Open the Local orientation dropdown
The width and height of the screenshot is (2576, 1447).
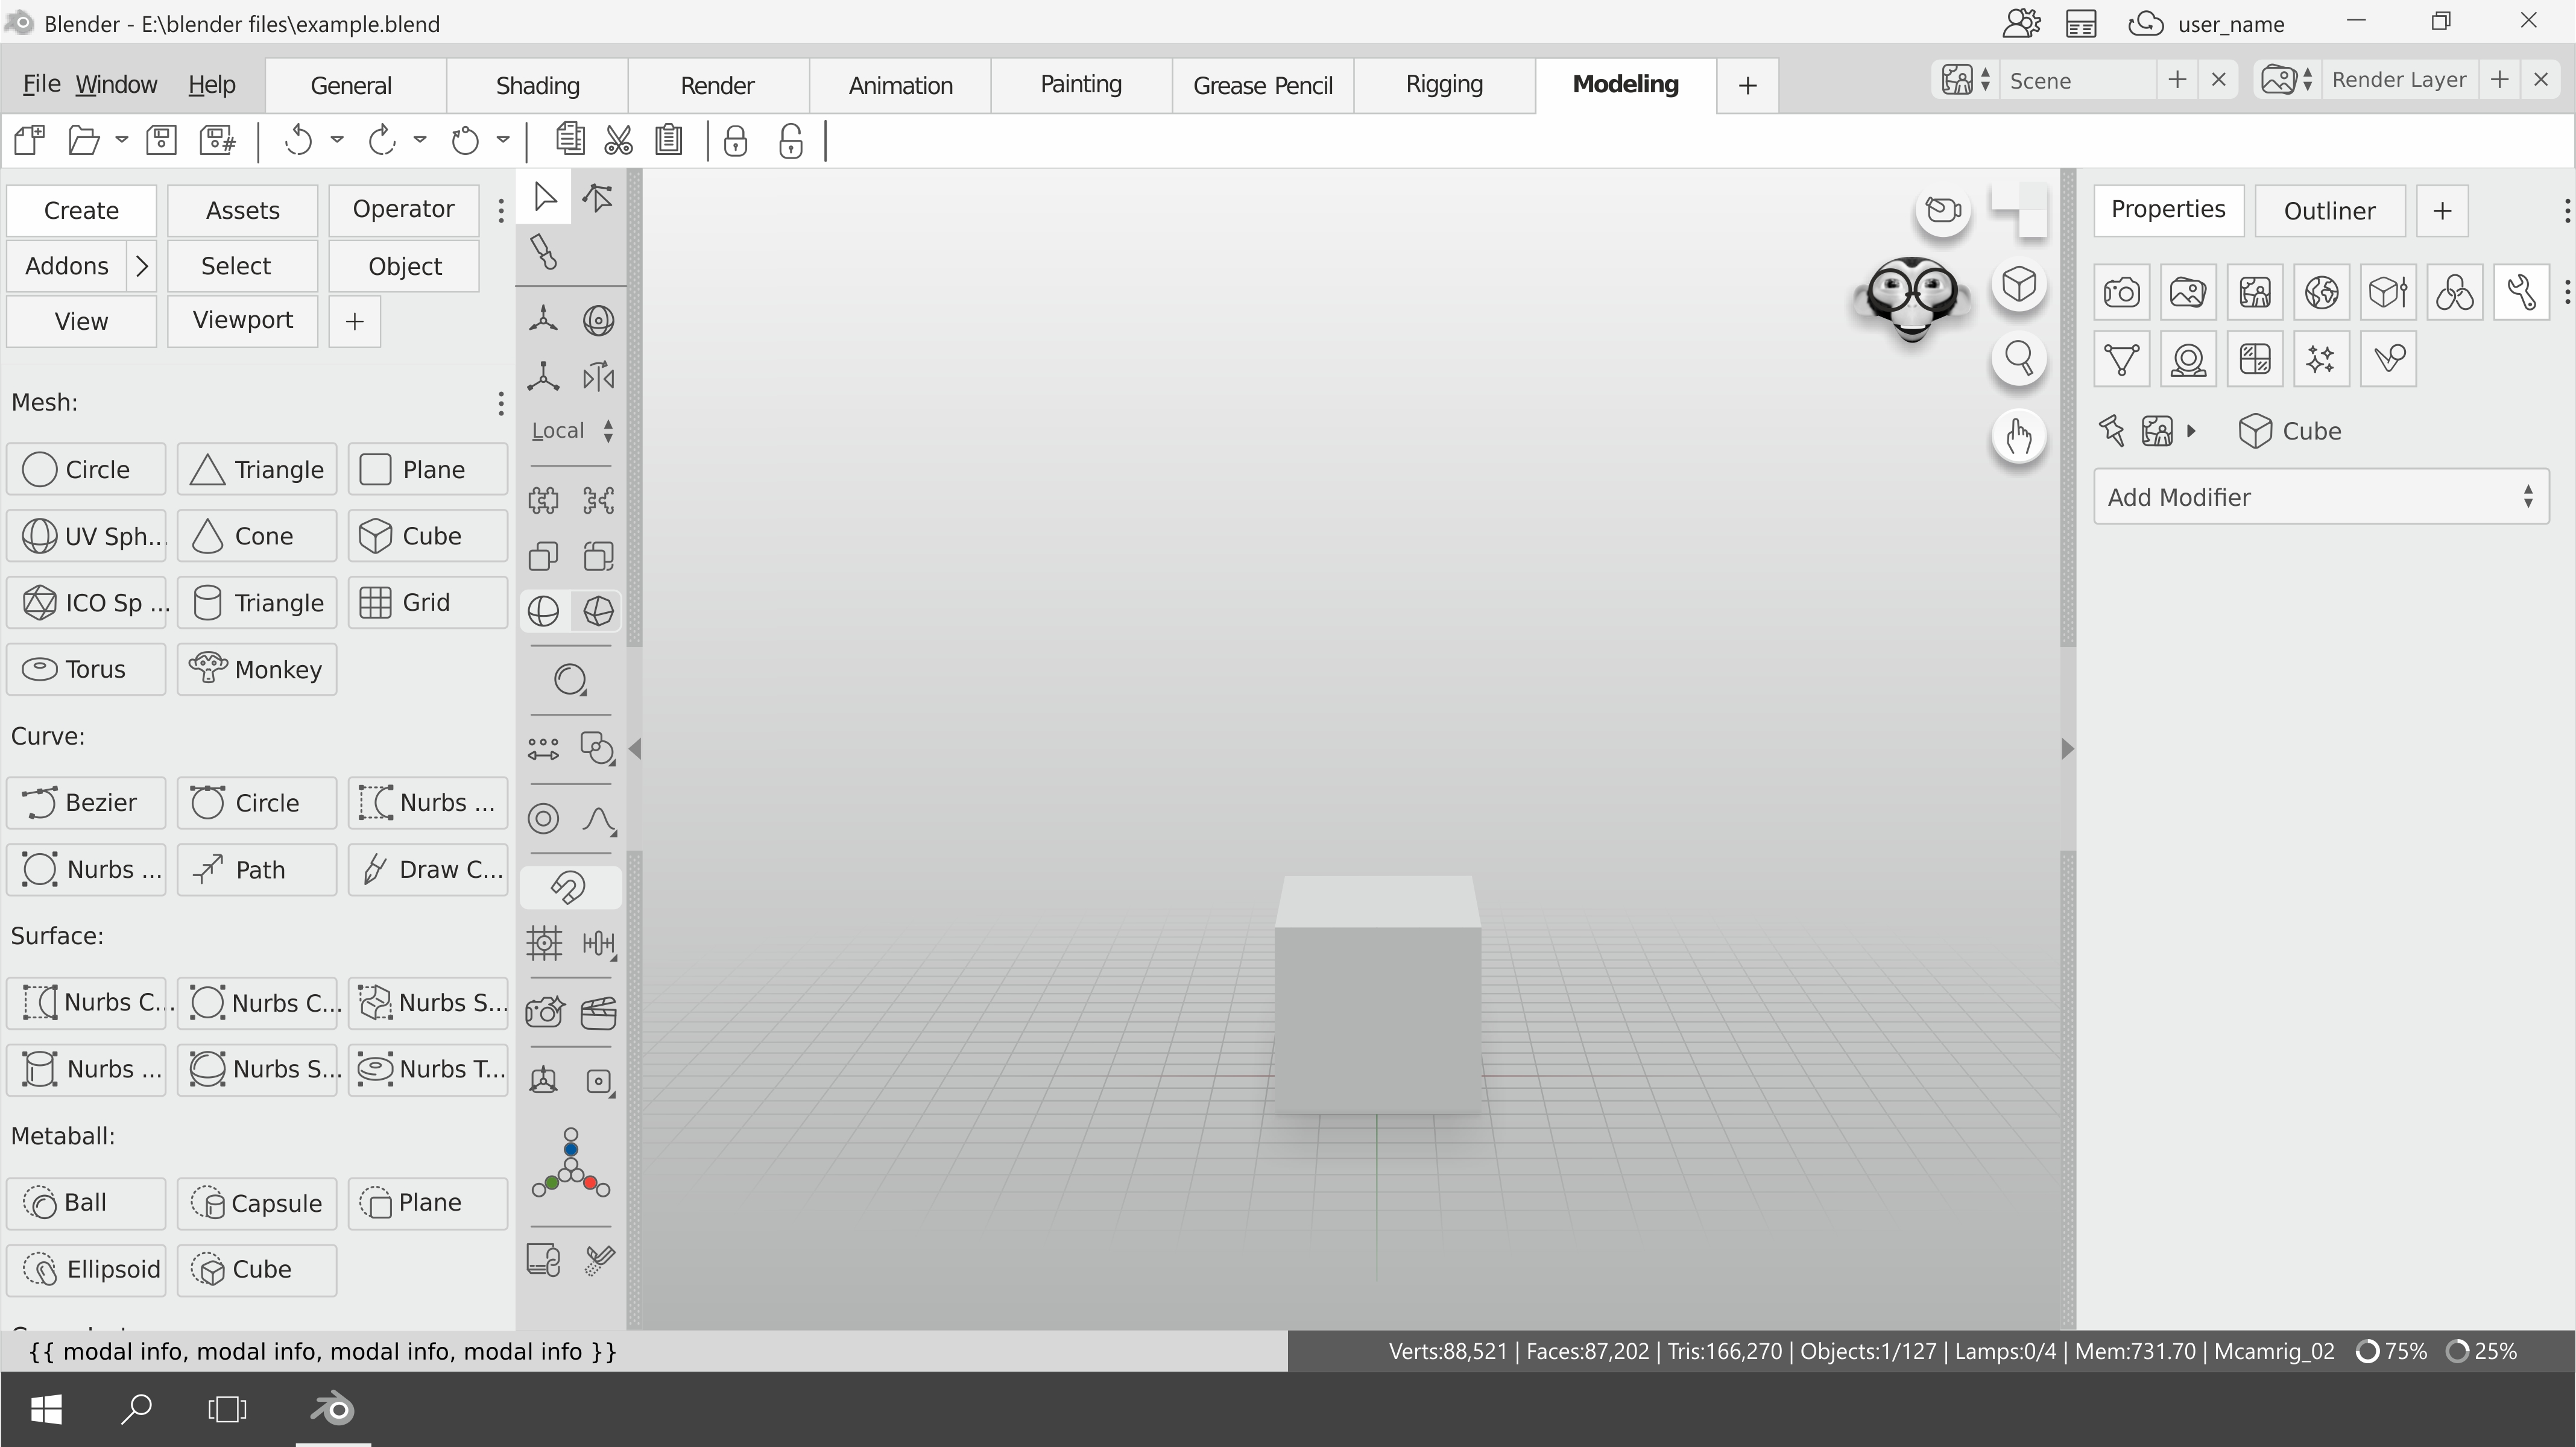point(572,431)
